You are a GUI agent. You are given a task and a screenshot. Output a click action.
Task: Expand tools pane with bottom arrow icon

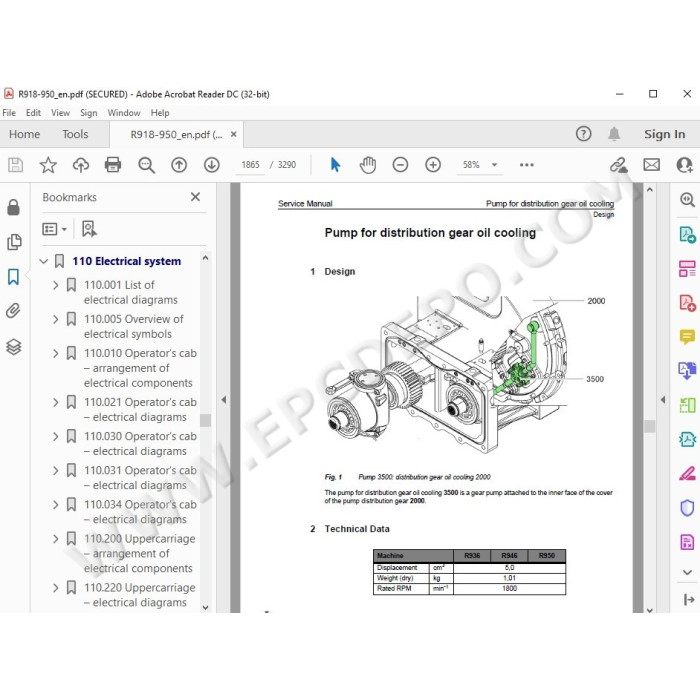(688, 600)
